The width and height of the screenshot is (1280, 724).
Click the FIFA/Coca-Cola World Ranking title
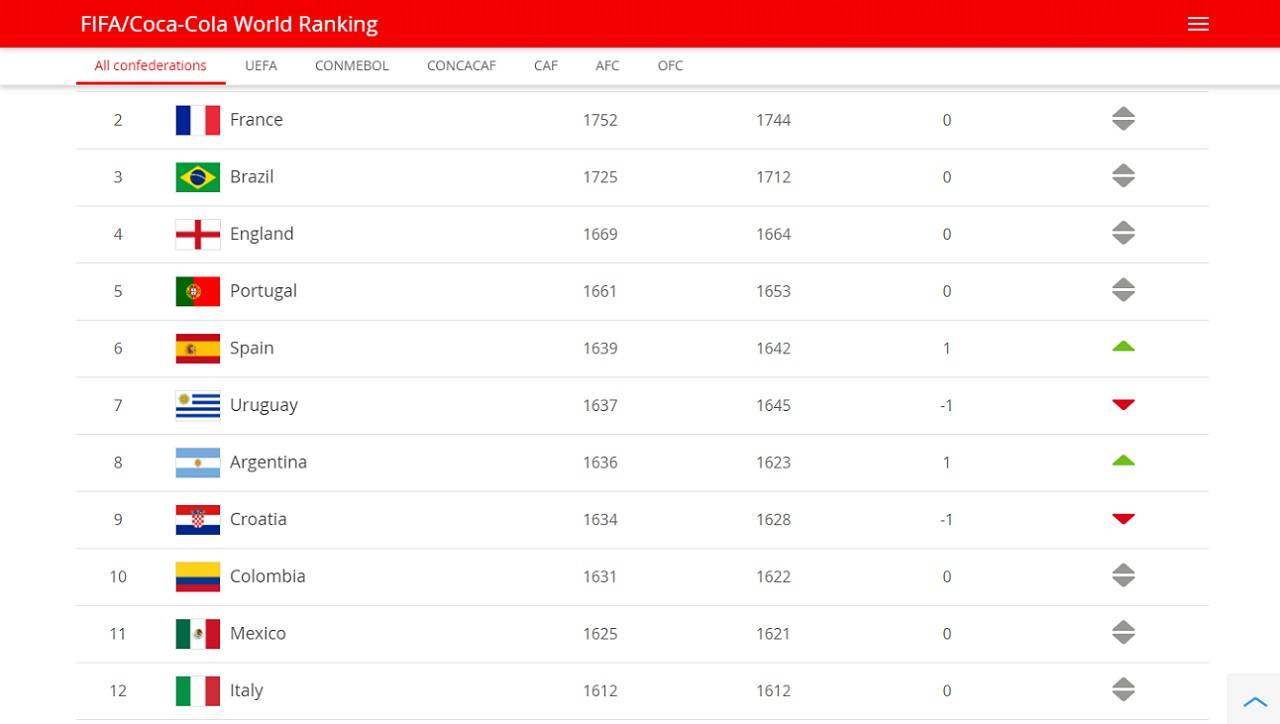click(x=229, y=24)
